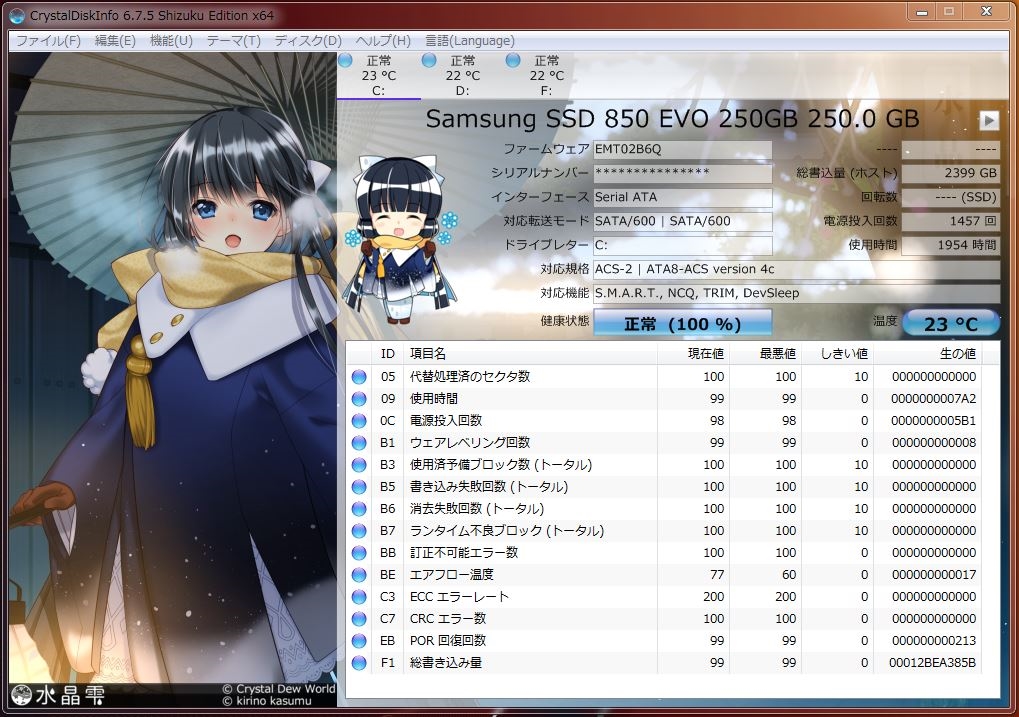This screenshot has width=1019, height=717.
Task: Click the status orb for row BB
Action: [359, 553]
